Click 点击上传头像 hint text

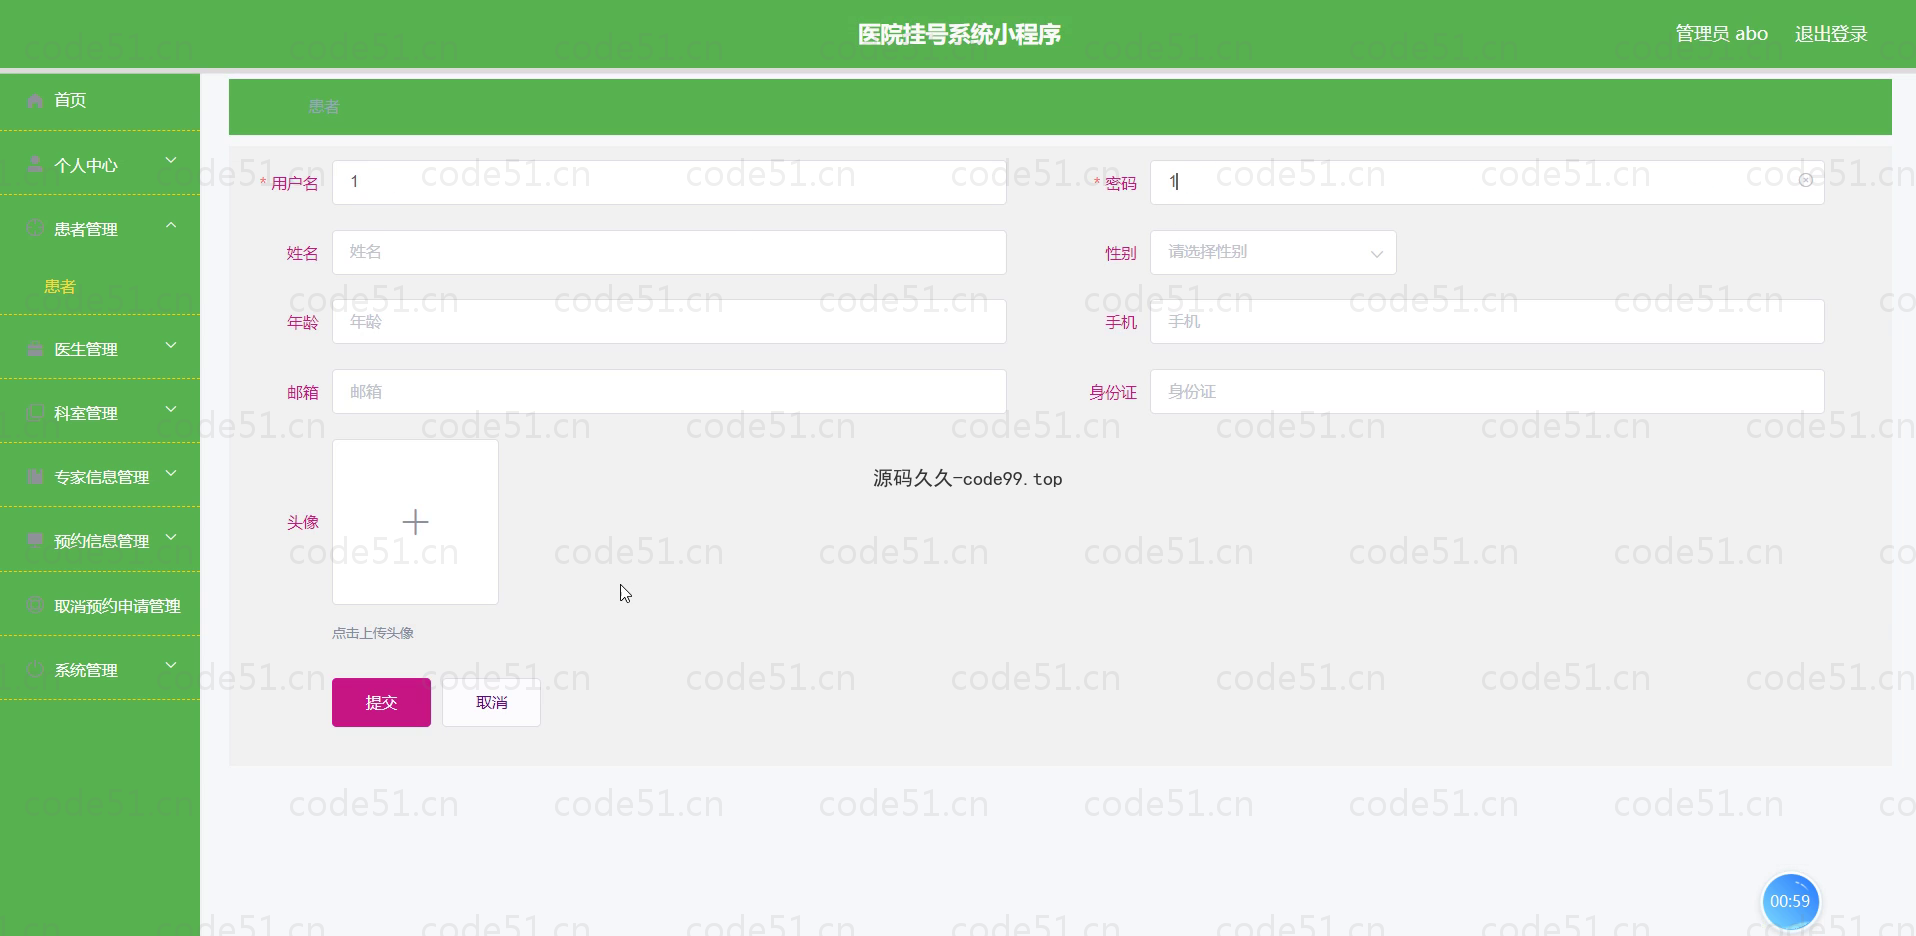coord(373,633)
